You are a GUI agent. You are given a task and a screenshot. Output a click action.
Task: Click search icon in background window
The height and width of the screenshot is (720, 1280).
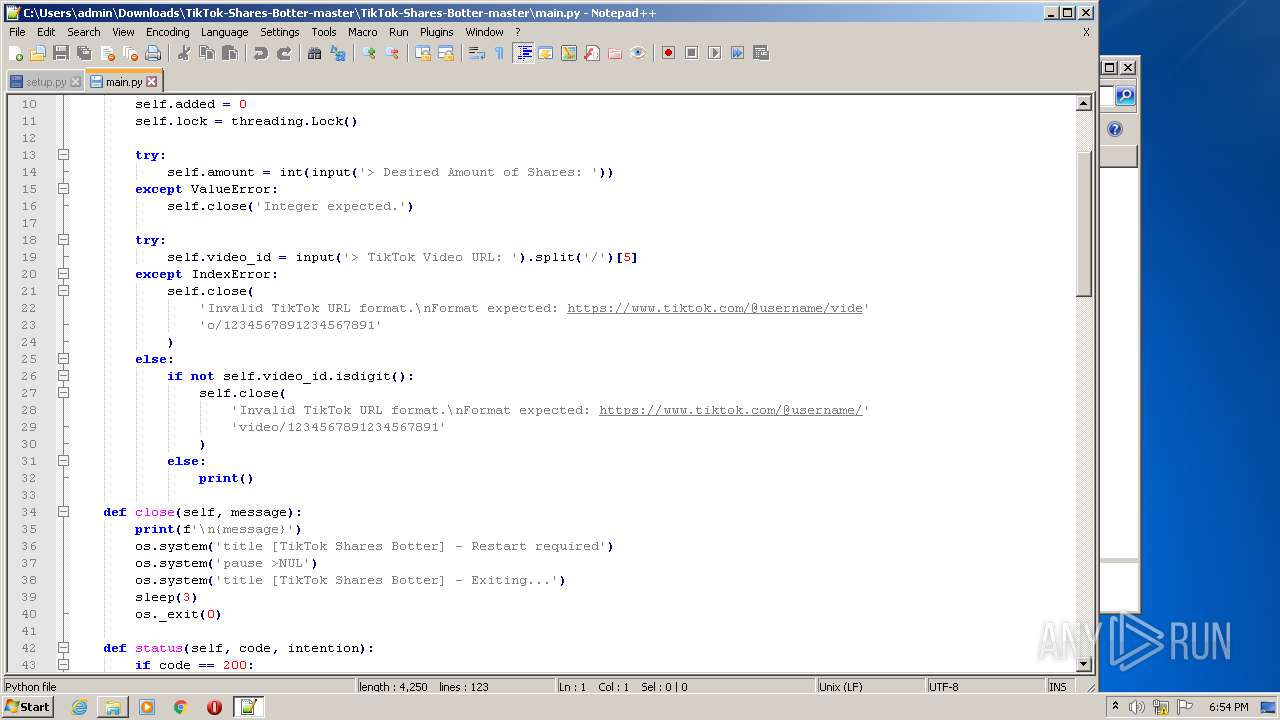tap(1125, 96)
